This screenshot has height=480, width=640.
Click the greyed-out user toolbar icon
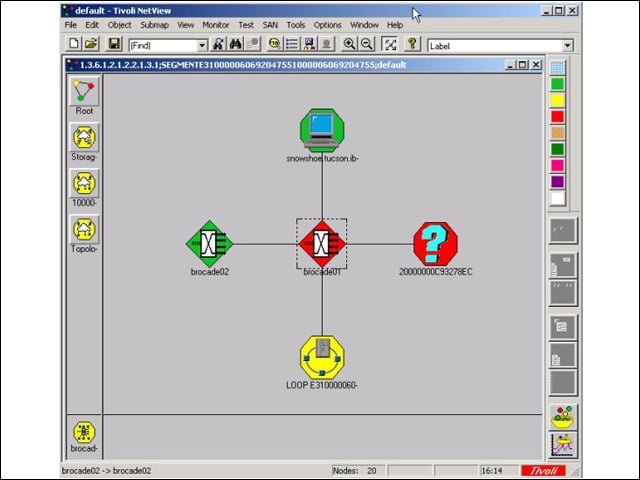tap(327, 44)
